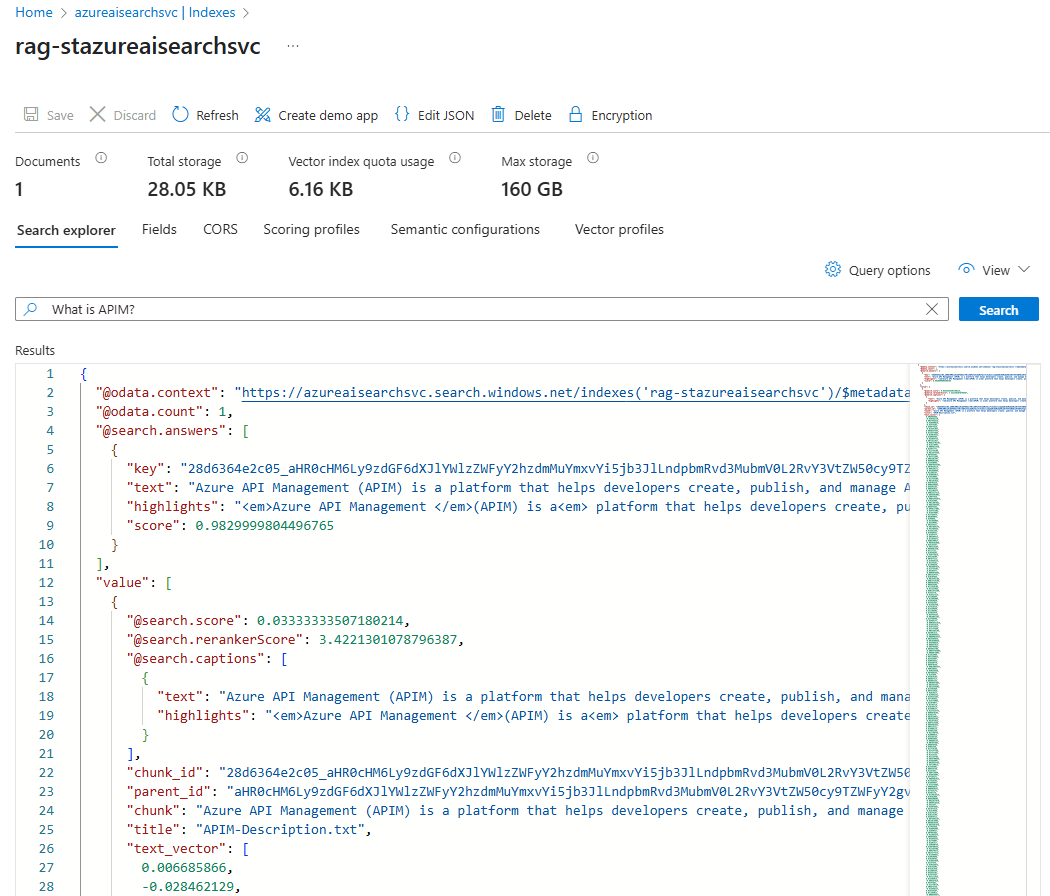This screenshot has width=1050, height=896.
Task: Clear the search query with X
Action: (x=931, y=309)
